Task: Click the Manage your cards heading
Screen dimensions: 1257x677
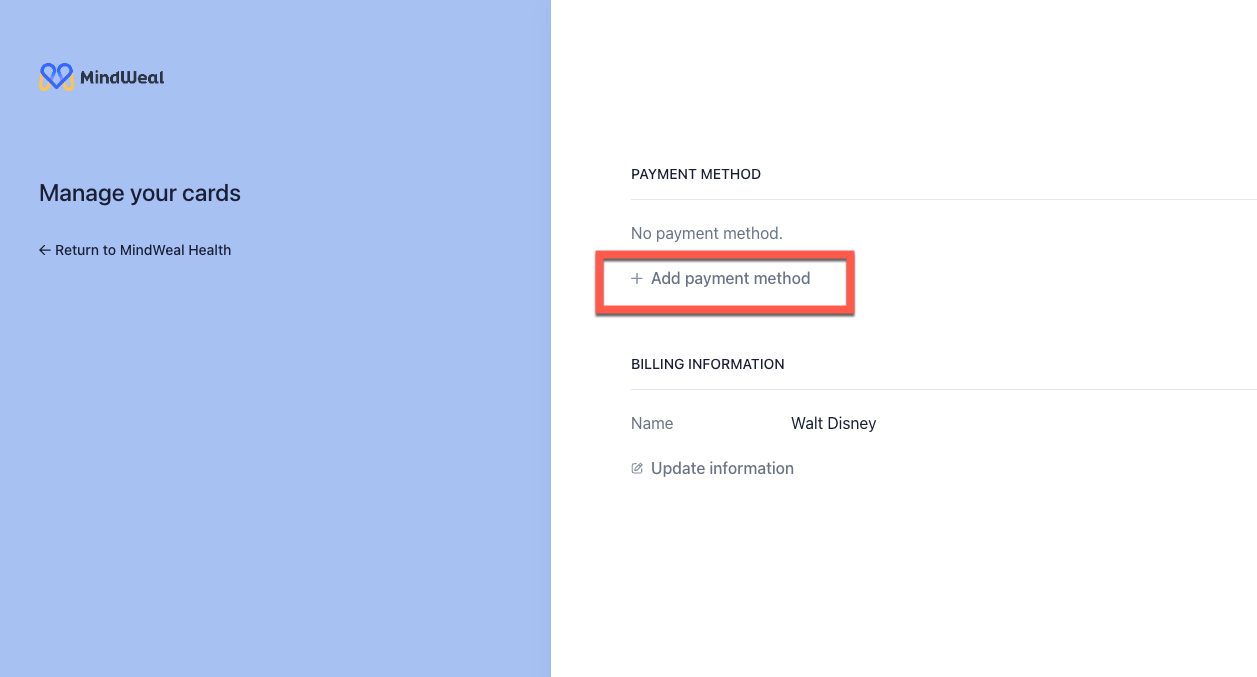Action: (x=139, y=193)
